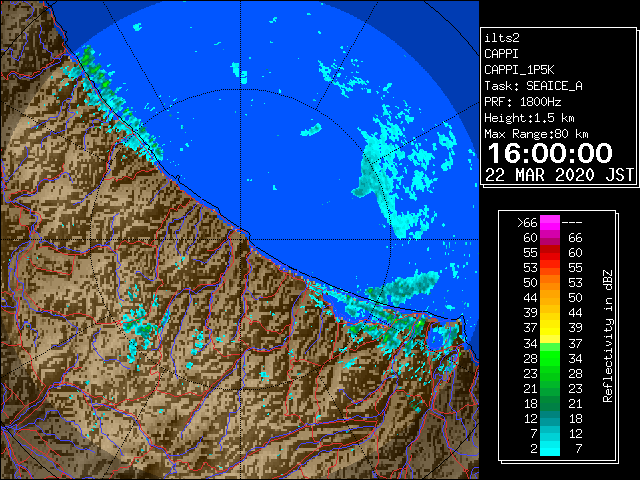This screenshot has height=480, width=640.
Task: Click the "PRF: 1800Hz" text
Action: point(523,102)
